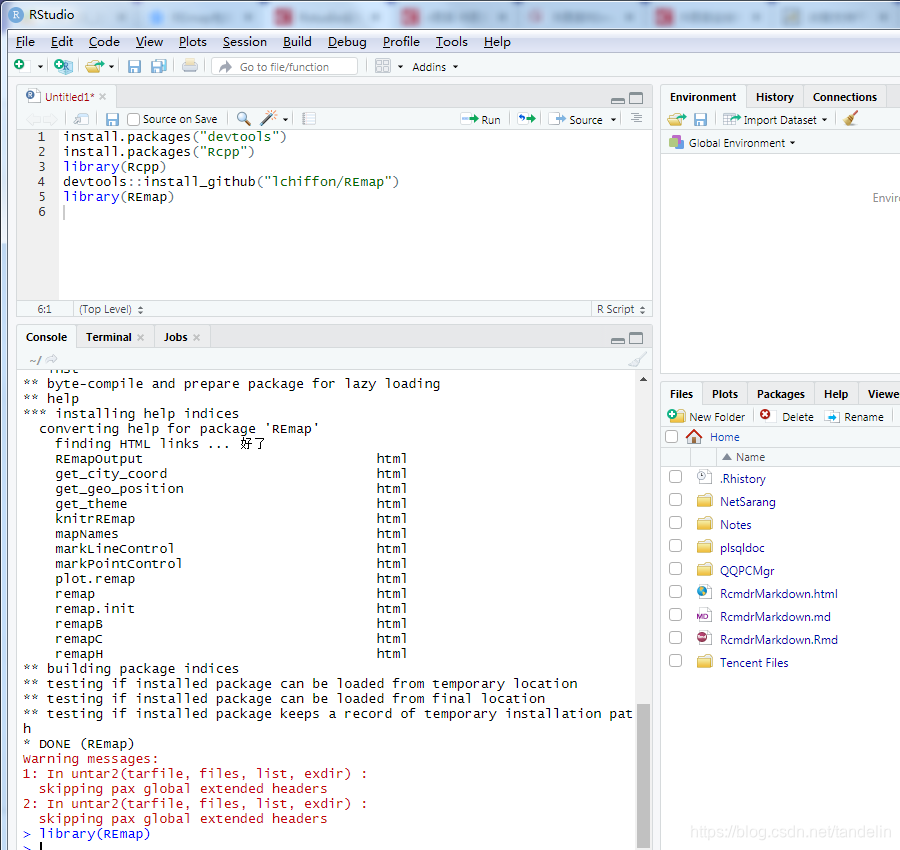Click the workspace panes grid icon
This screenshot has width=900, height=850.
pos(383,66)
